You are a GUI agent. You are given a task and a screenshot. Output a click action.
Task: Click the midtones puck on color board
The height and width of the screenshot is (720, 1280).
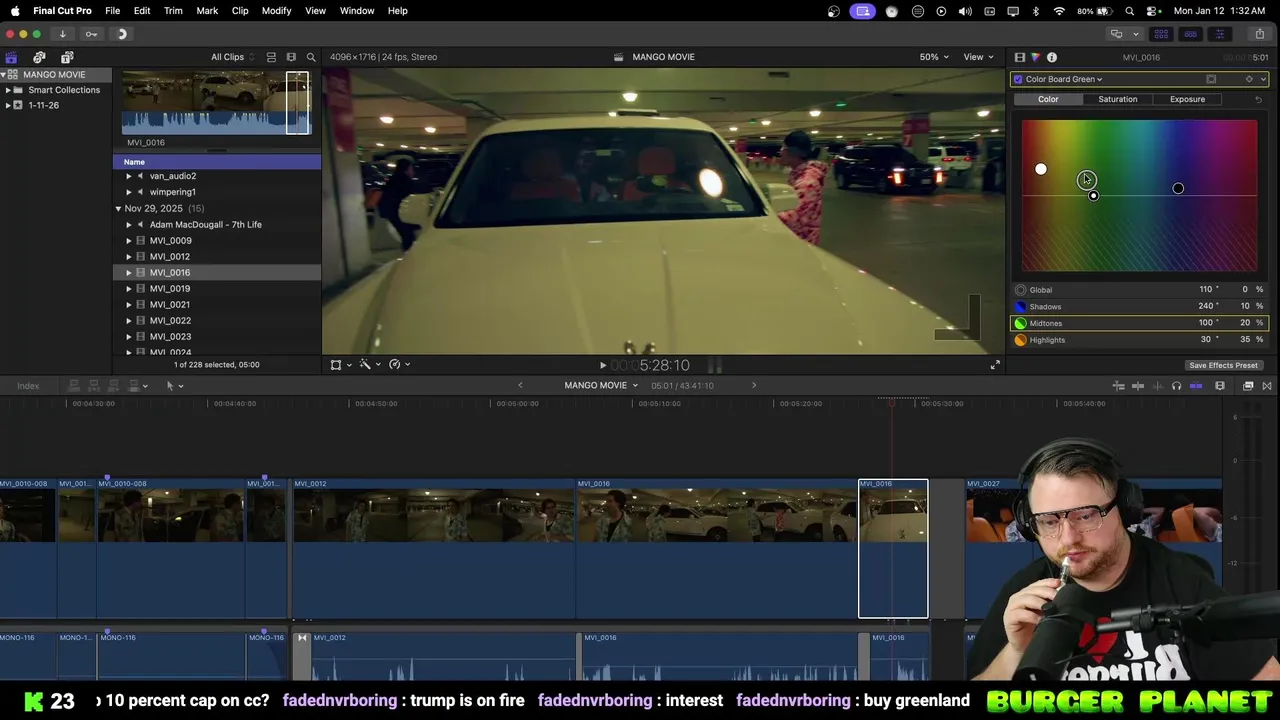click(1086, 180)
